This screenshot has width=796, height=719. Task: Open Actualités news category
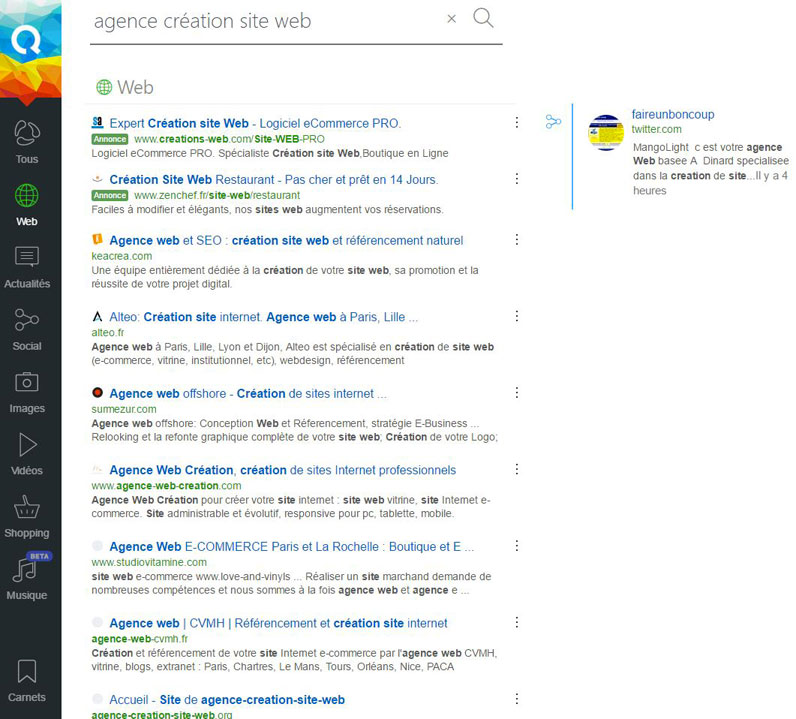tap(27, 267)
